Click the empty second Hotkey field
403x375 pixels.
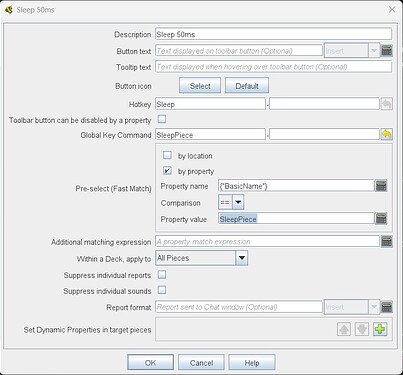[324, 104]
